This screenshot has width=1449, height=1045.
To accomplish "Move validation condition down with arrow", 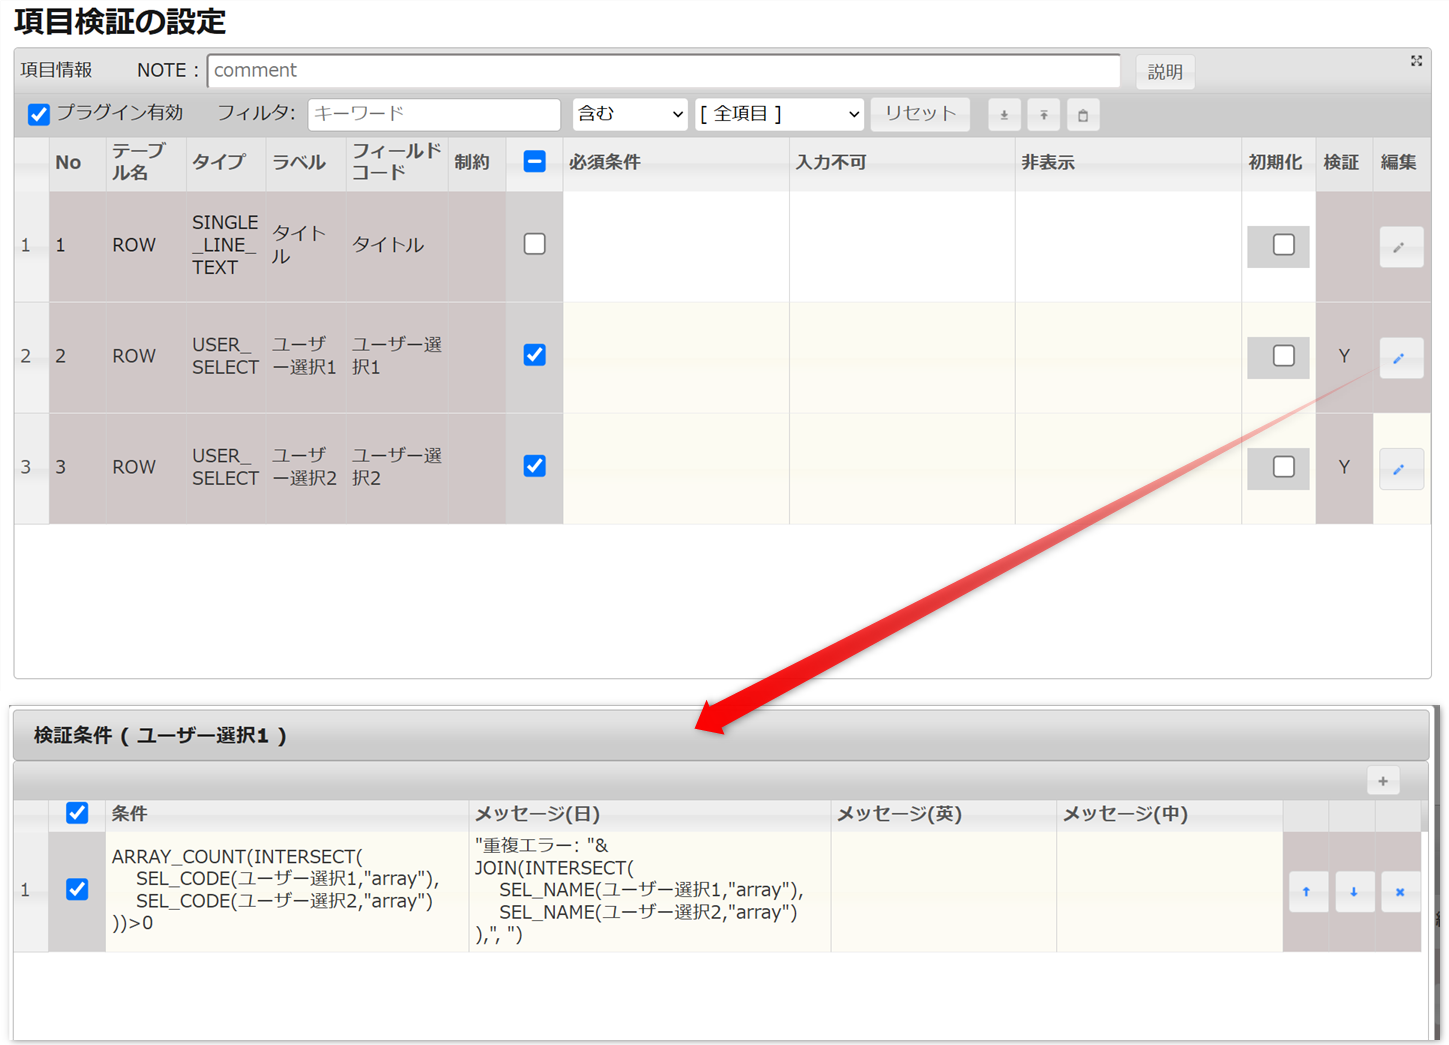I will tap(1353, 891).
